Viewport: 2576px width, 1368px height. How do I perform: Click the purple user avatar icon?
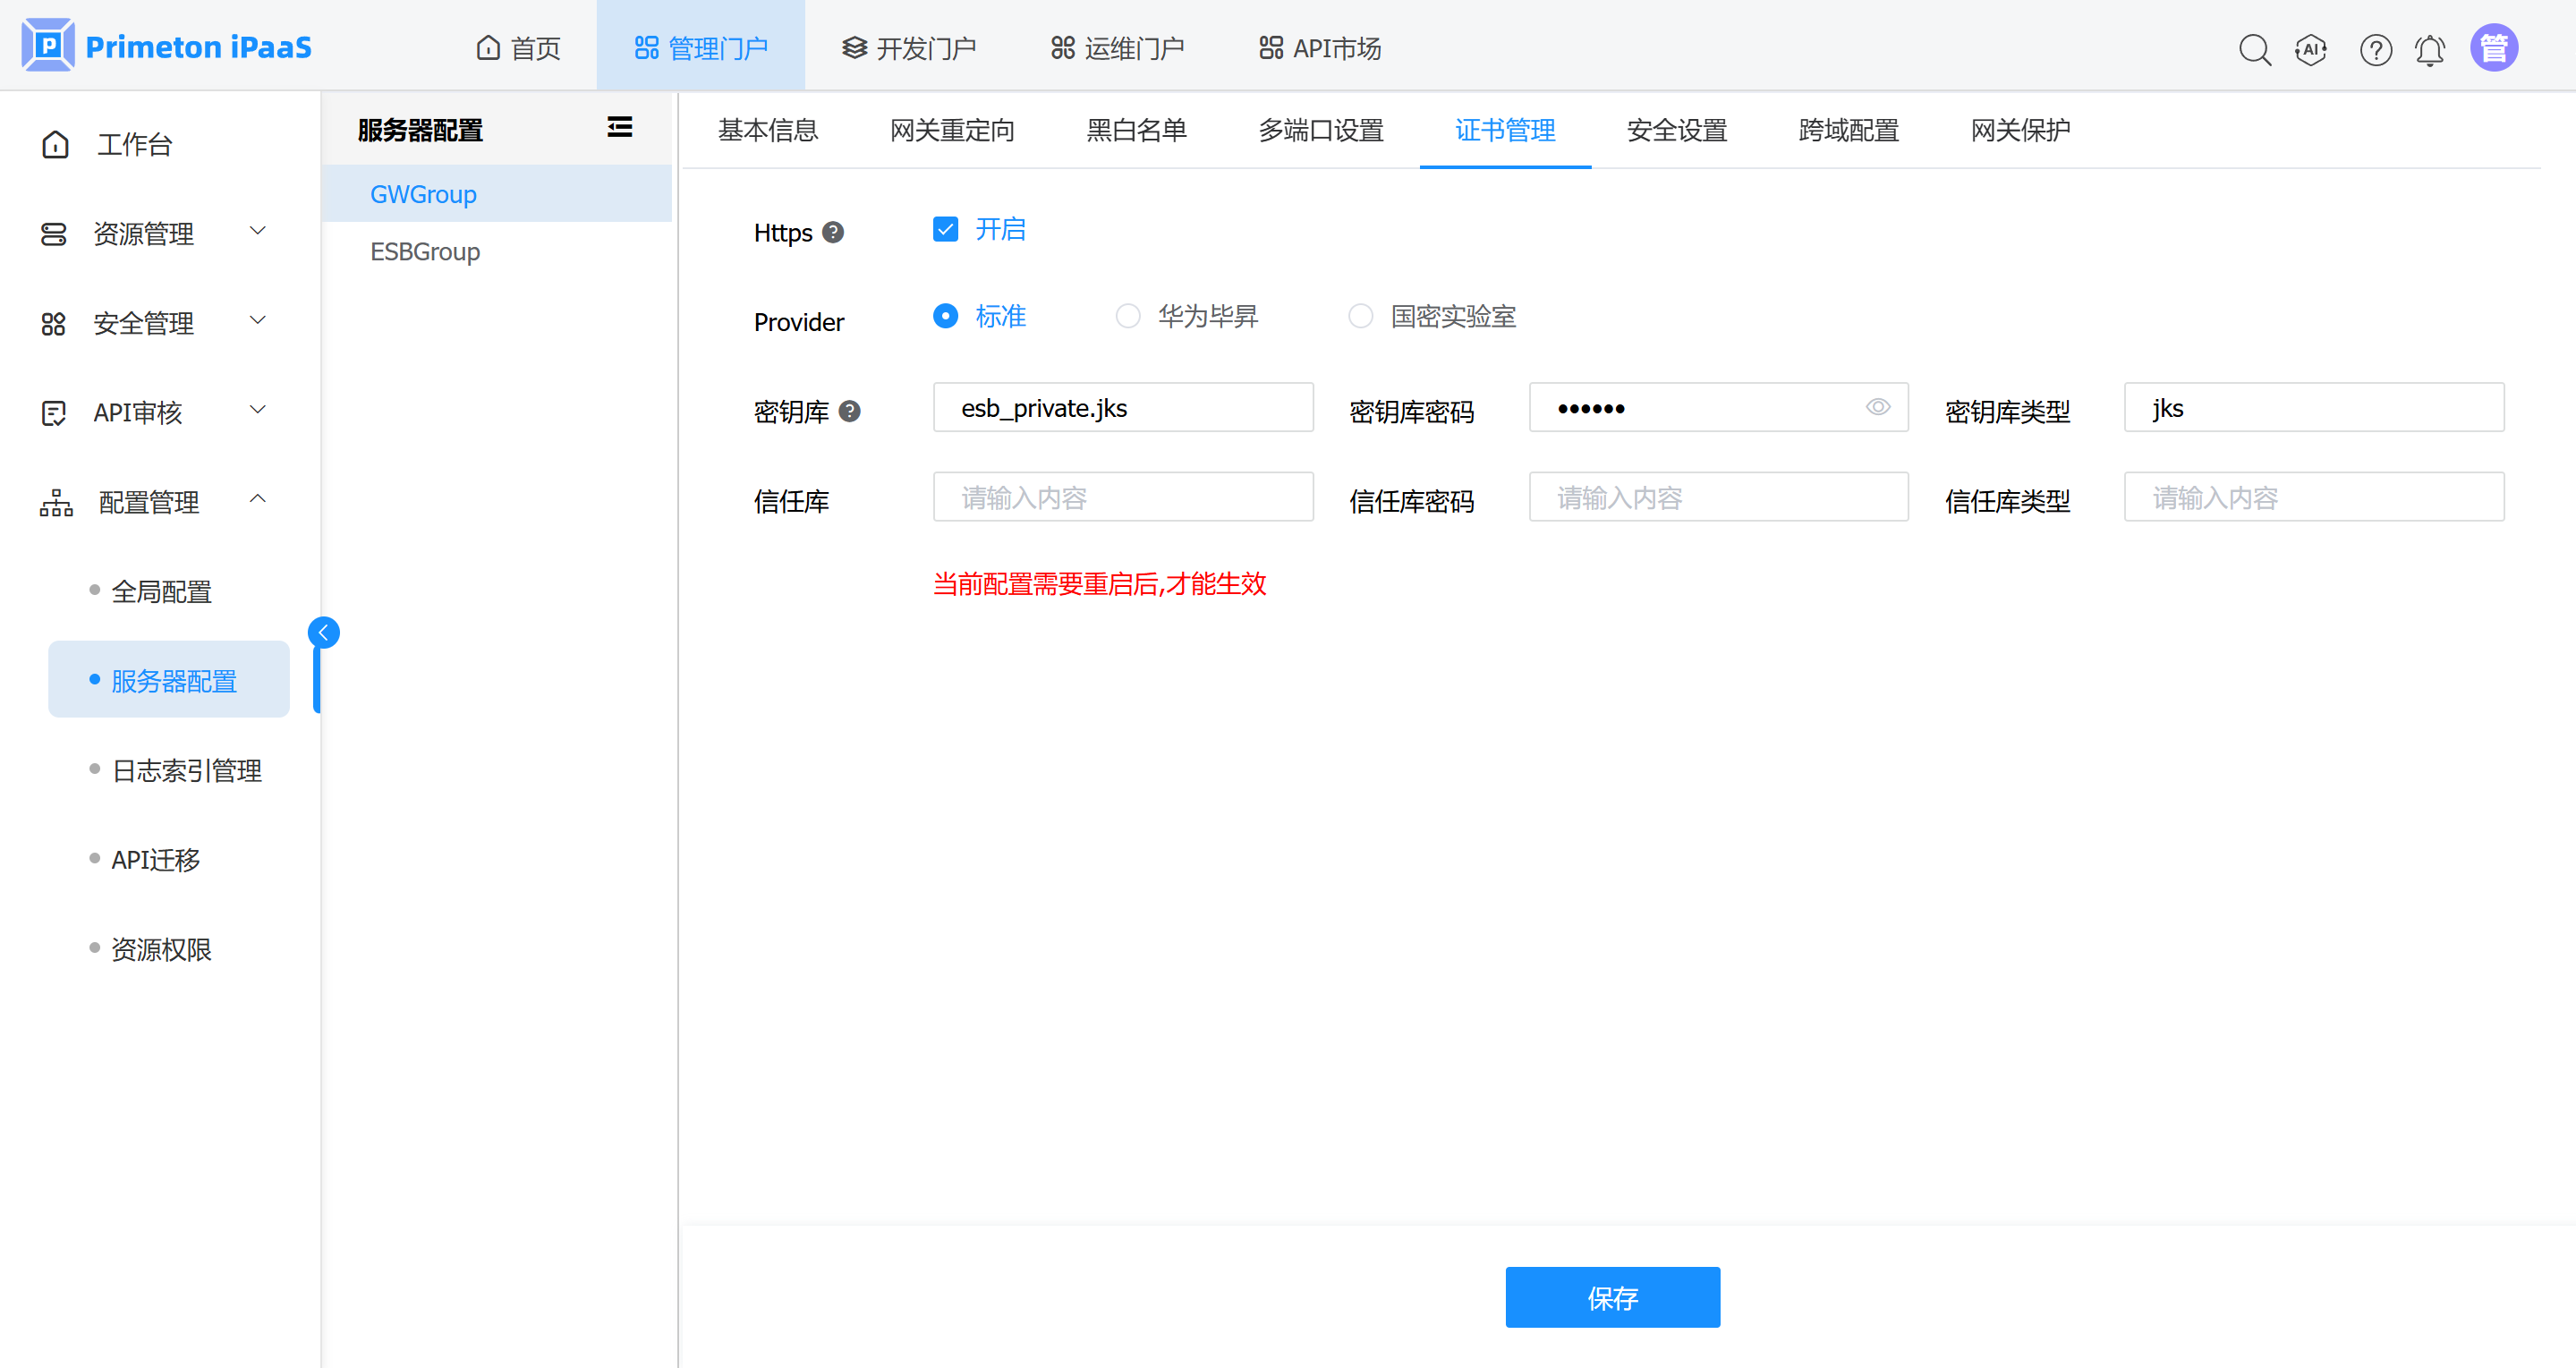pyautogui.click(x=2494, y=47)
